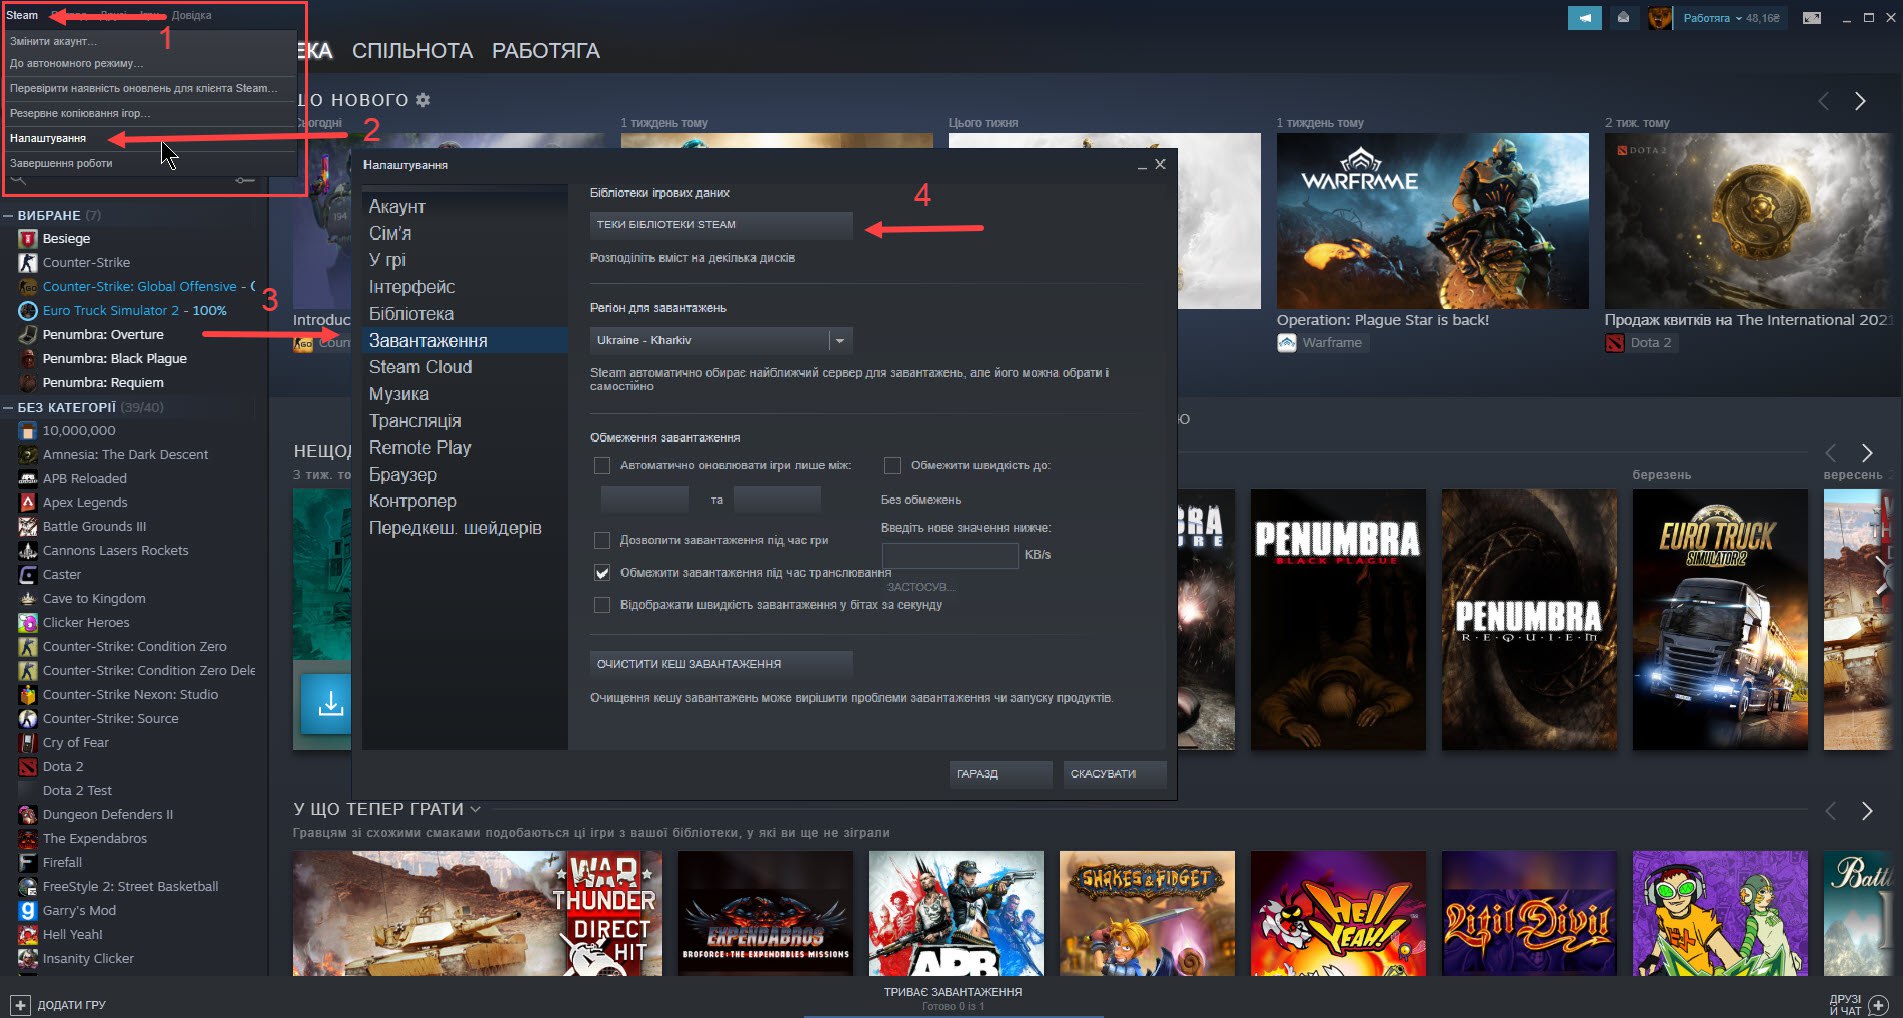The width and height of the screenshot is (1903, 1018).
Task: Open the Довідка menu
Action: click(191, 15)
